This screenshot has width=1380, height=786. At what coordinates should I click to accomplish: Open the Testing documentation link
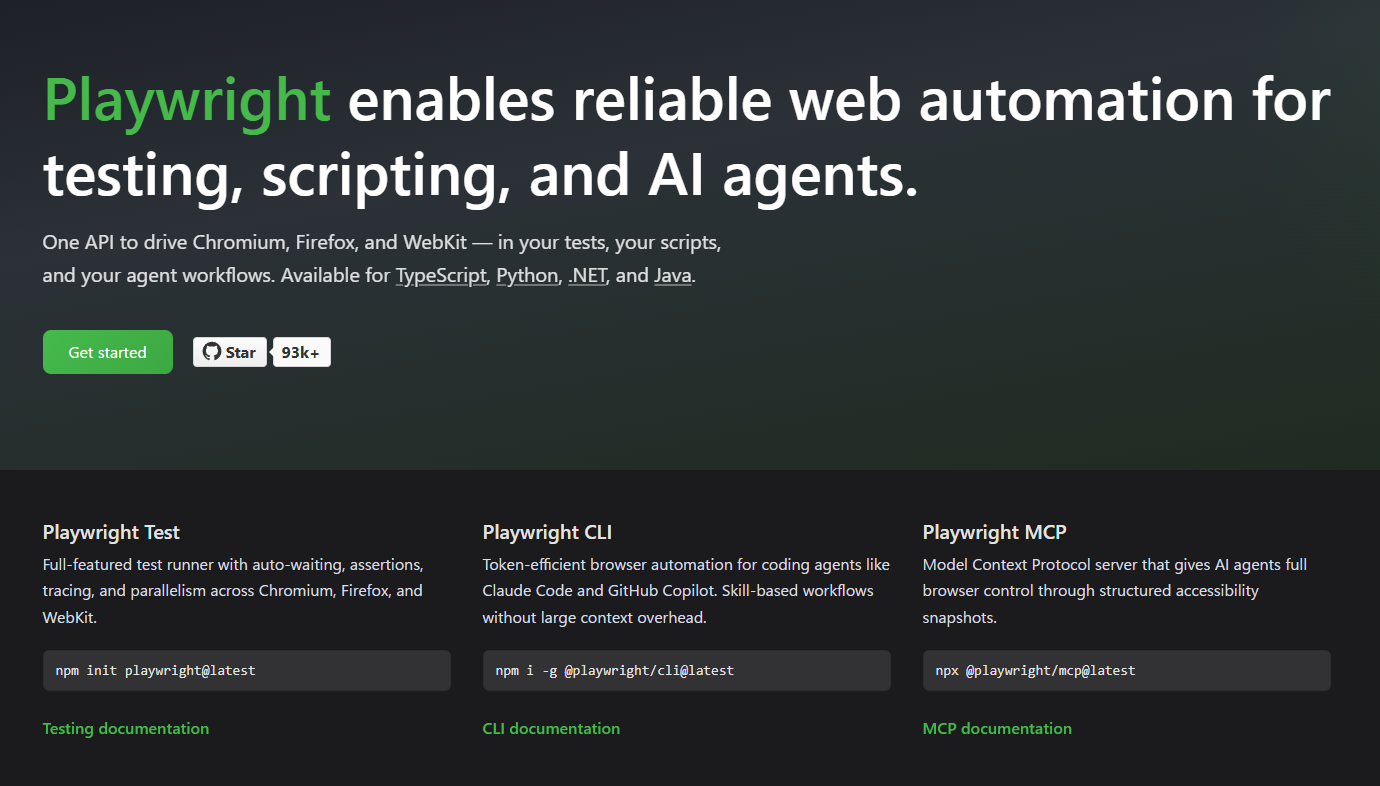(126, 728)
